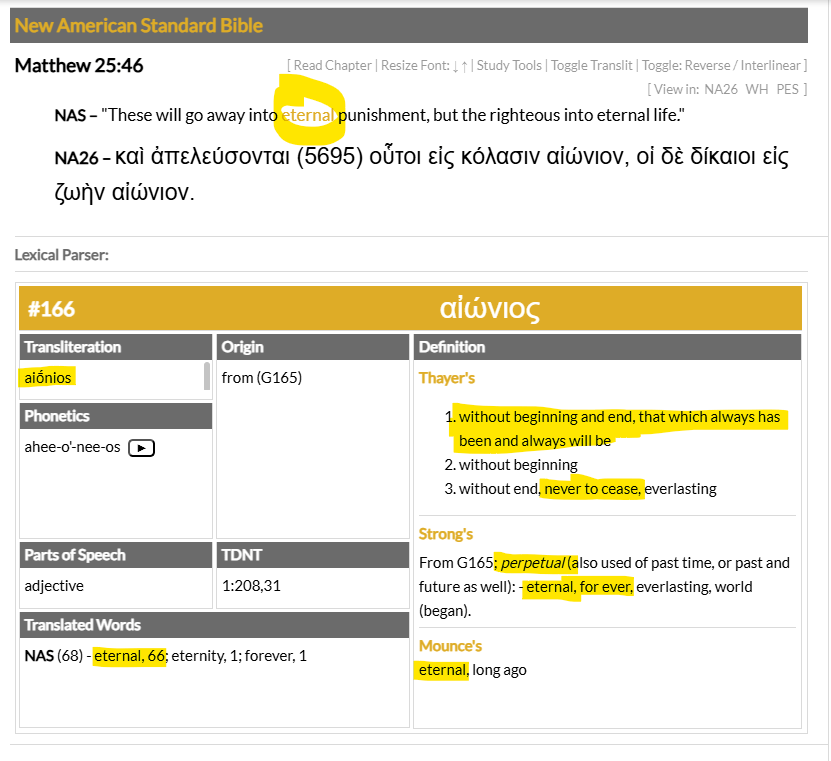Toggle Translit display

[591, 66]
